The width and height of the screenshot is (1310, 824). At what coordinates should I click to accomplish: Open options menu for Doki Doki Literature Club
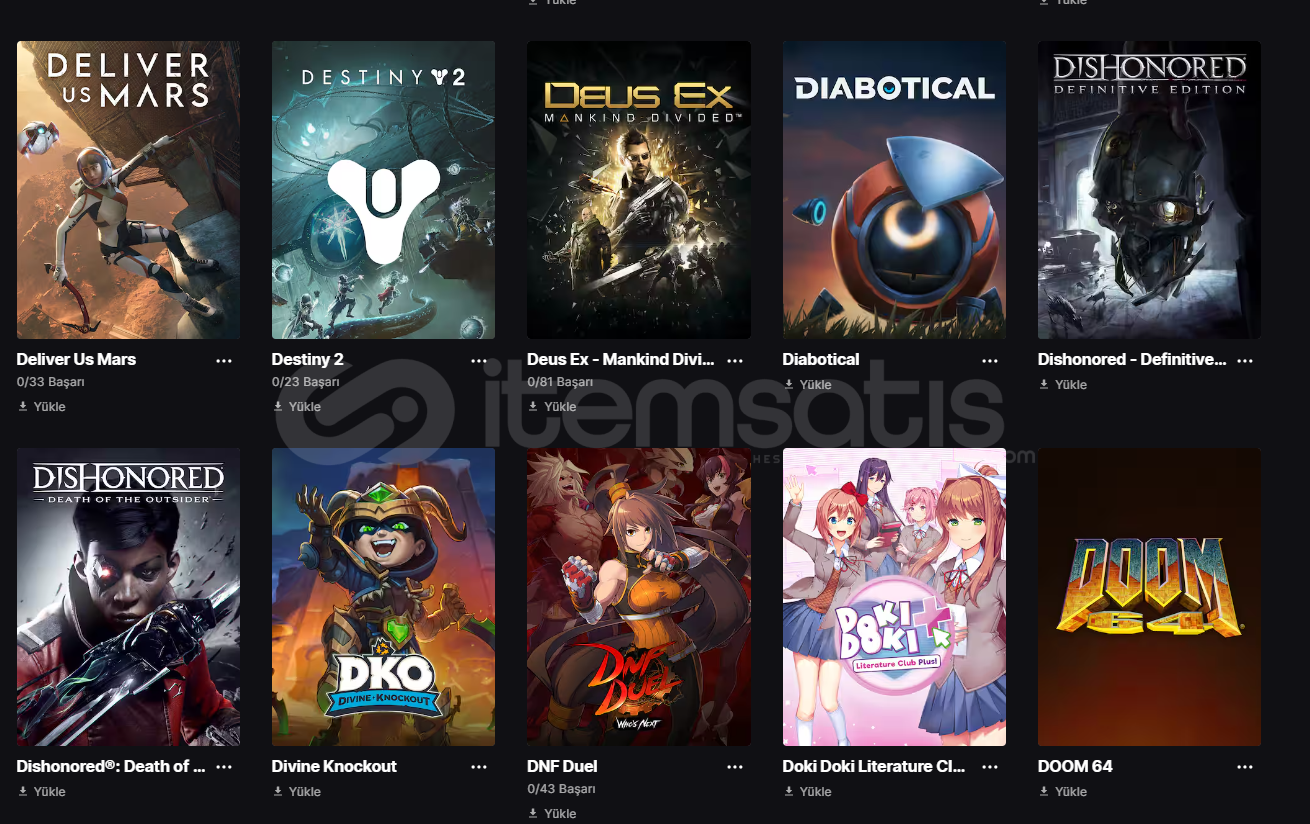pyautogui.click(x=990, y=767)
